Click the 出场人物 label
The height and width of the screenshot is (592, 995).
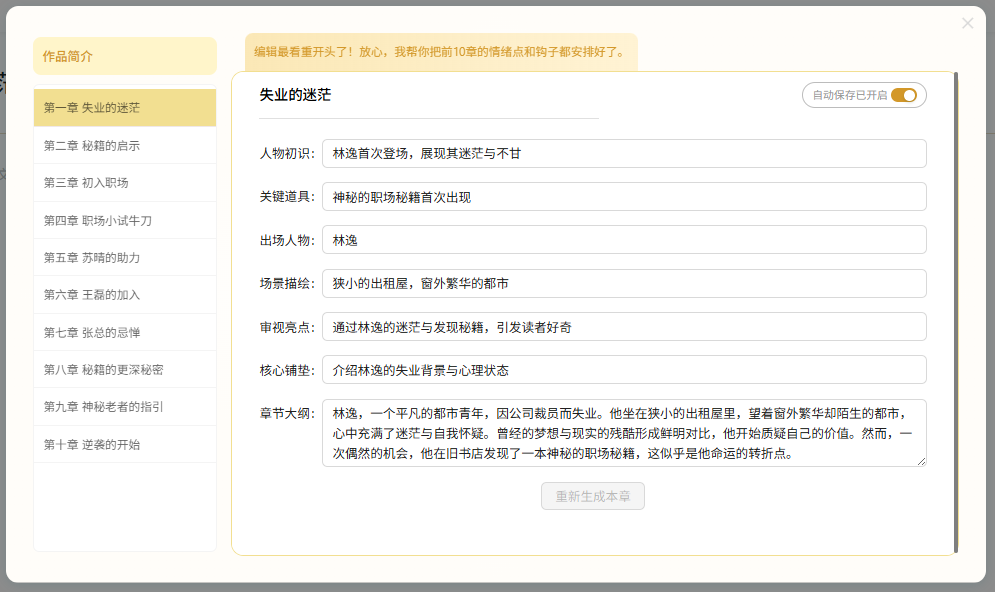point(287,240)
